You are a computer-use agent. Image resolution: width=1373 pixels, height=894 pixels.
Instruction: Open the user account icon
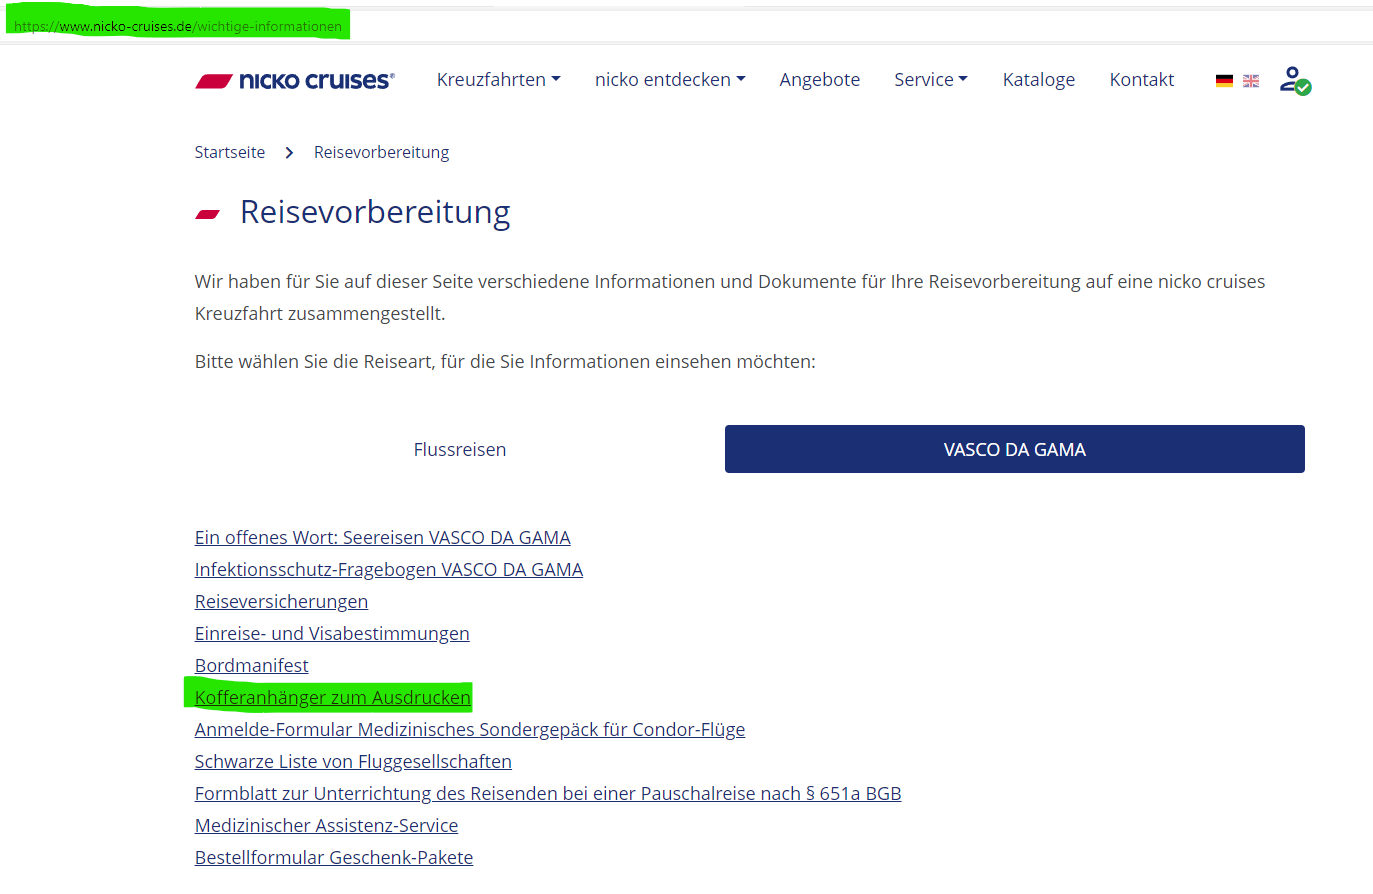click(1294, 80)
